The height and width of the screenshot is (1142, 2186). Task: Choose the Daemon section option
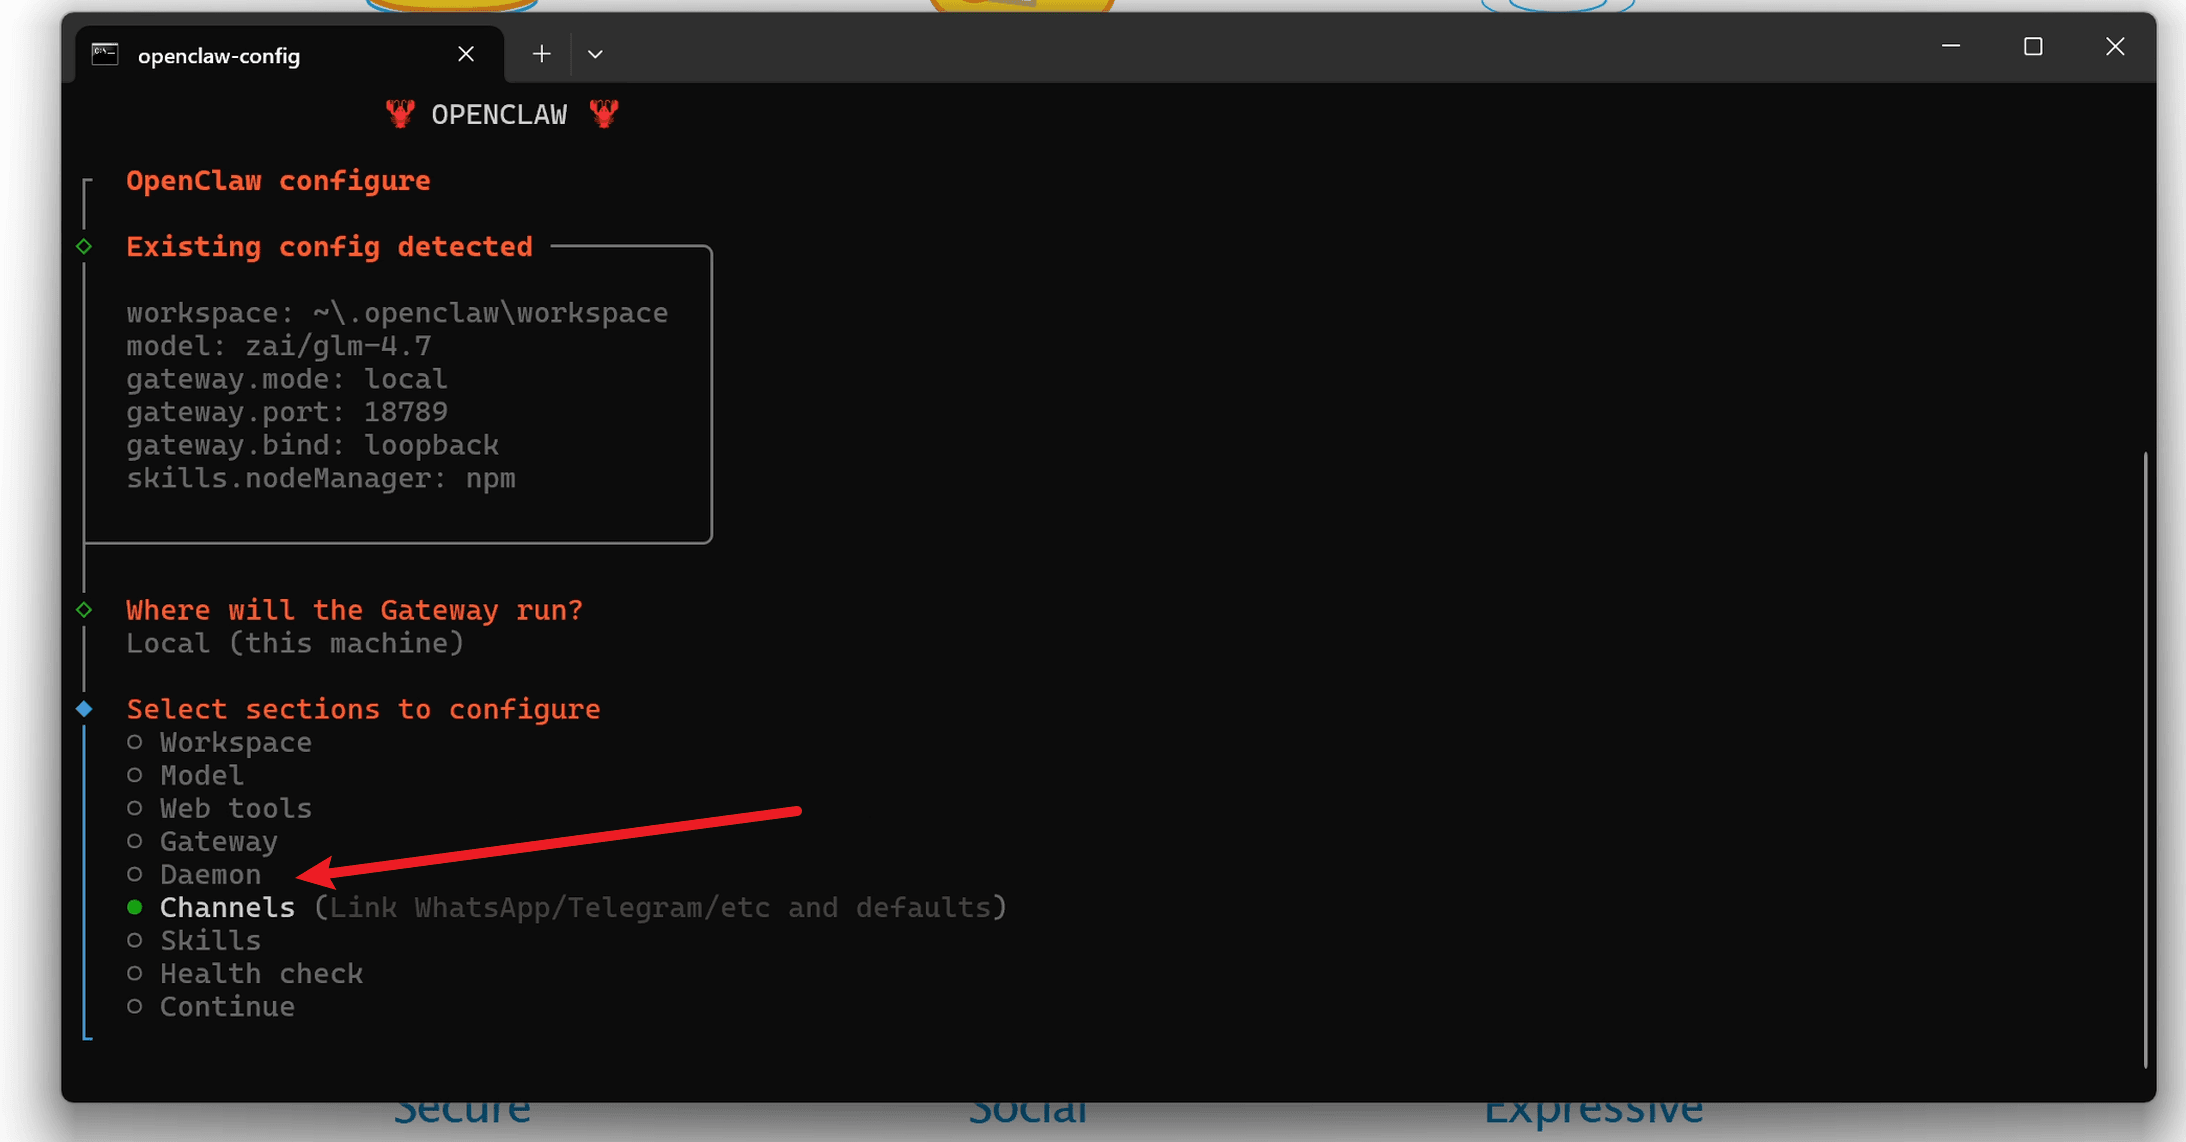click(x=210, y=874)
